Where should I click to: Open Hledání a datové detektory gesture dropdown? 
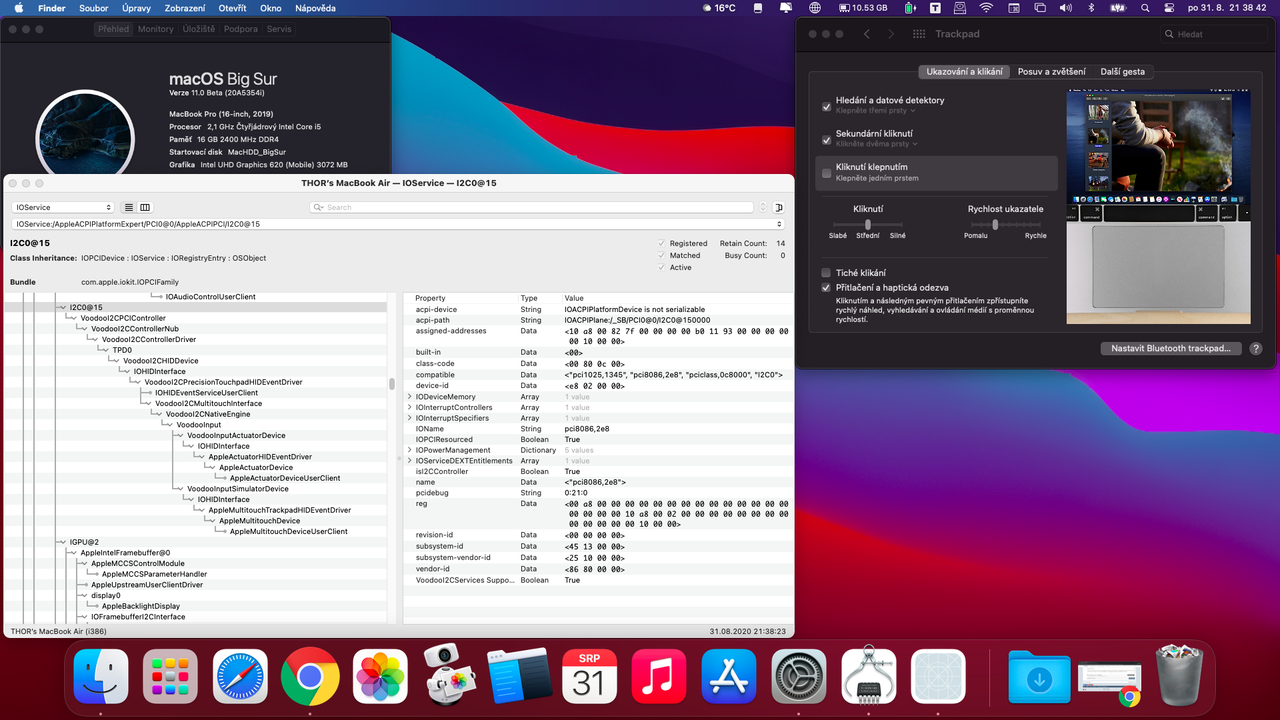[x=874, y=111]
